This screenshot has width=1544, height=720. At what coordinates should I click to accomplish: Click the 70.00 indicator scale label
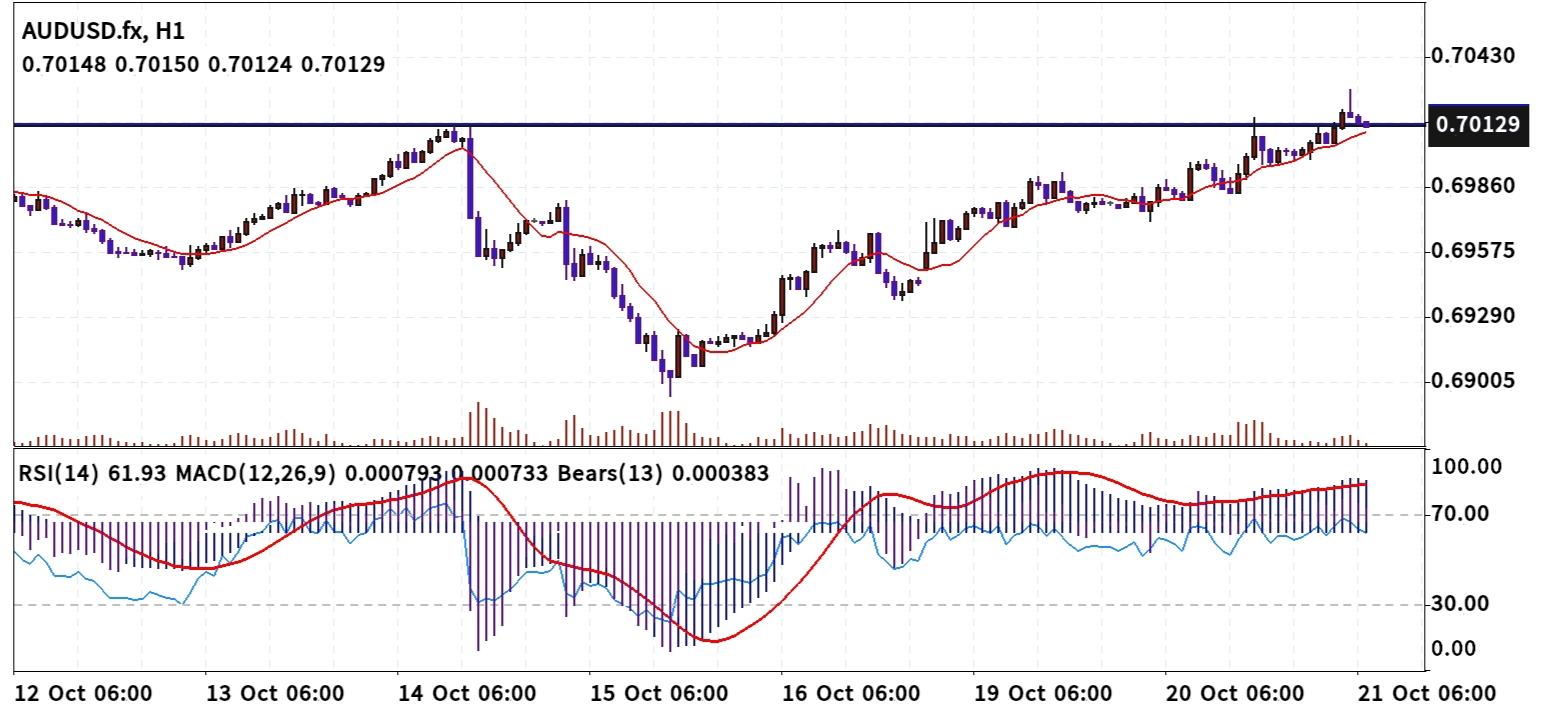click(1460, 514)
